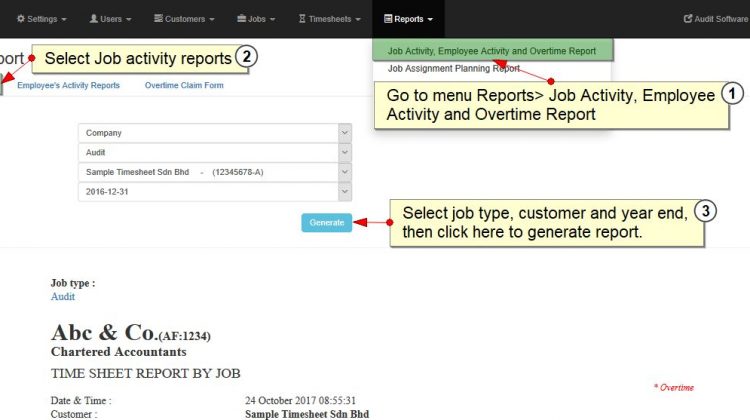Switch to Employee's Activity Reports tab

click(x=68, y=85)
